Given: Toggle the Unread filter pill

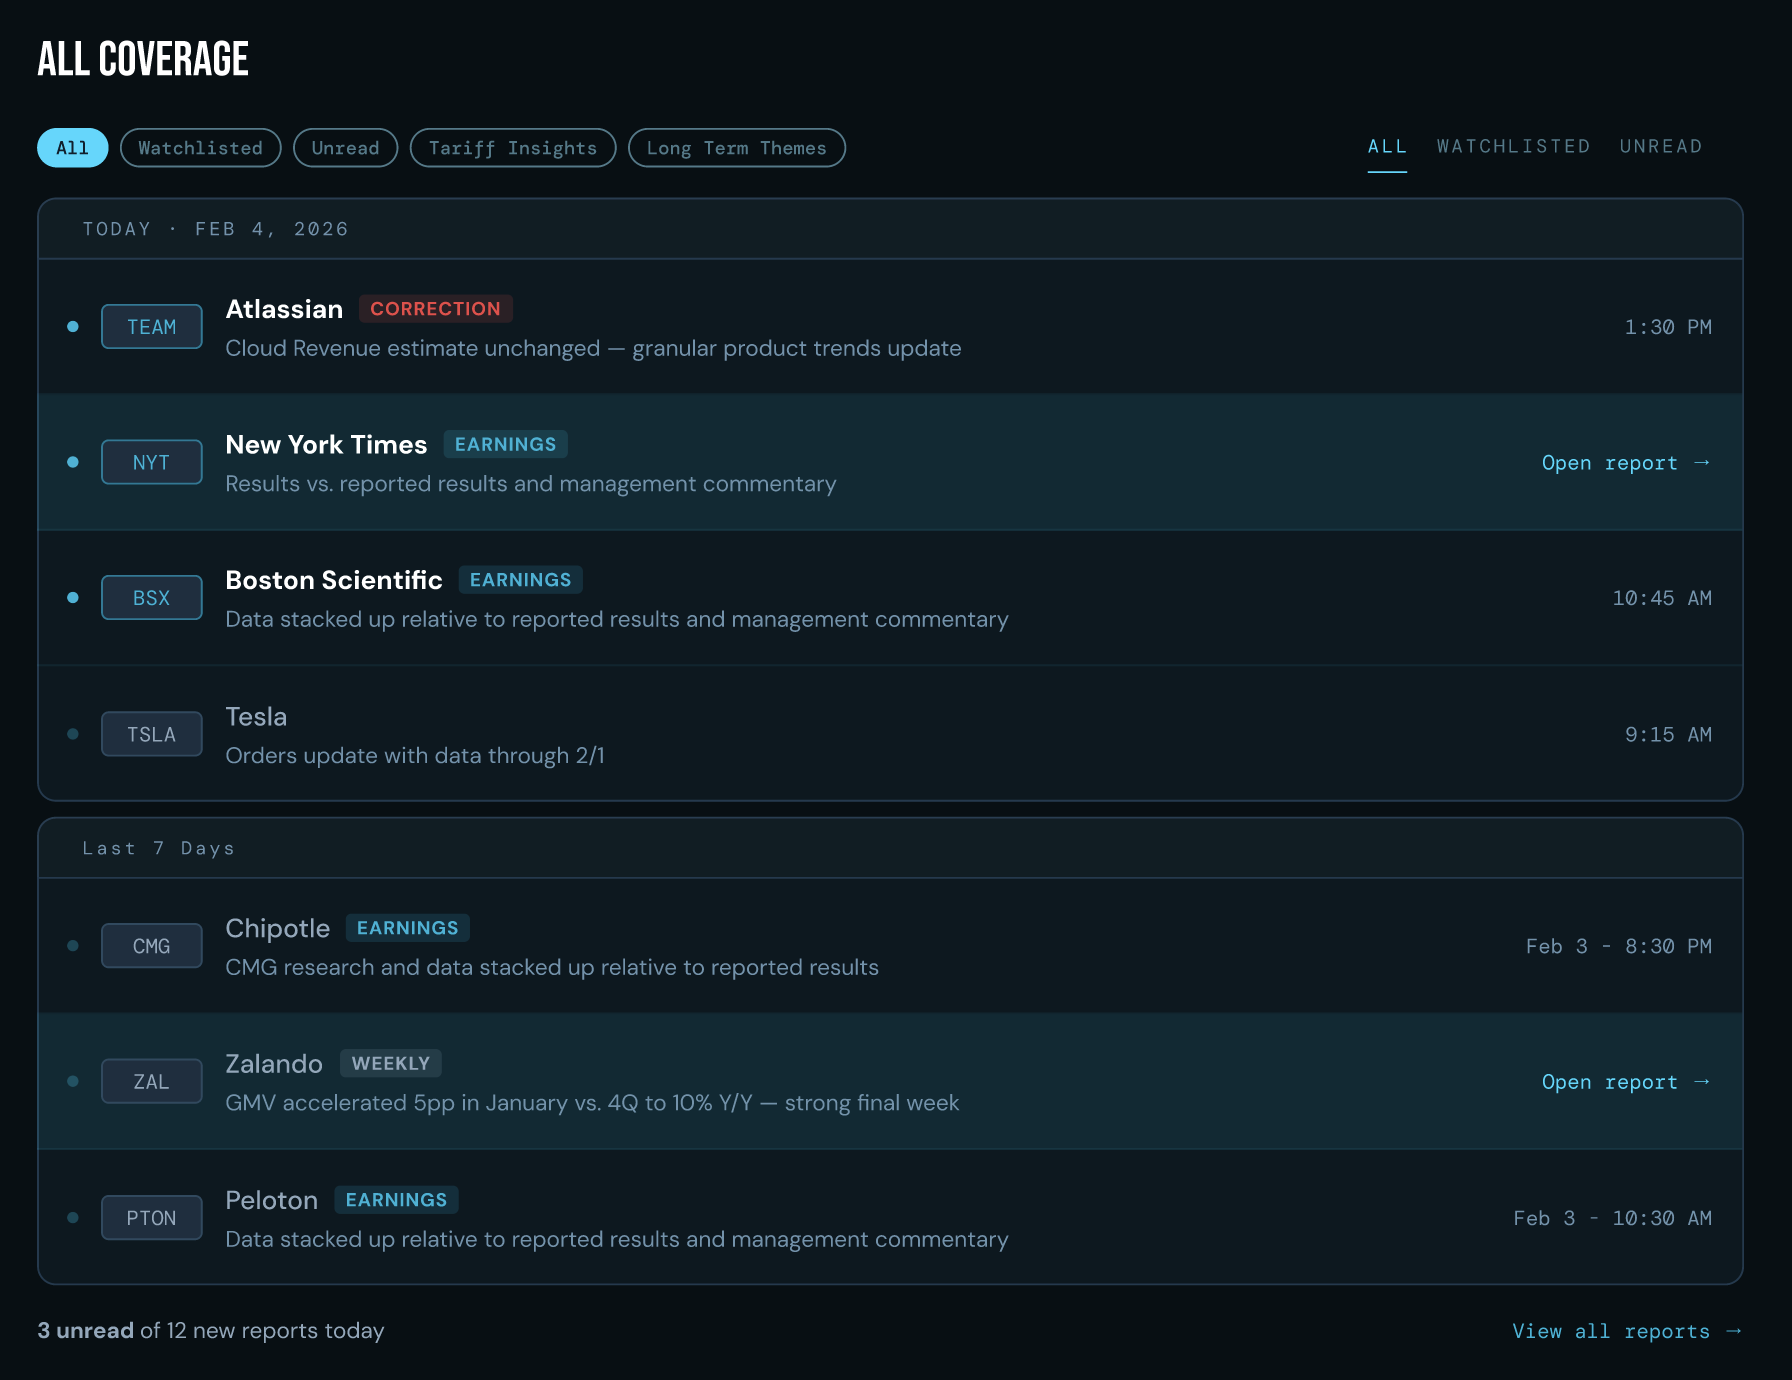Looking at the screenshot, I should (345, 148).
